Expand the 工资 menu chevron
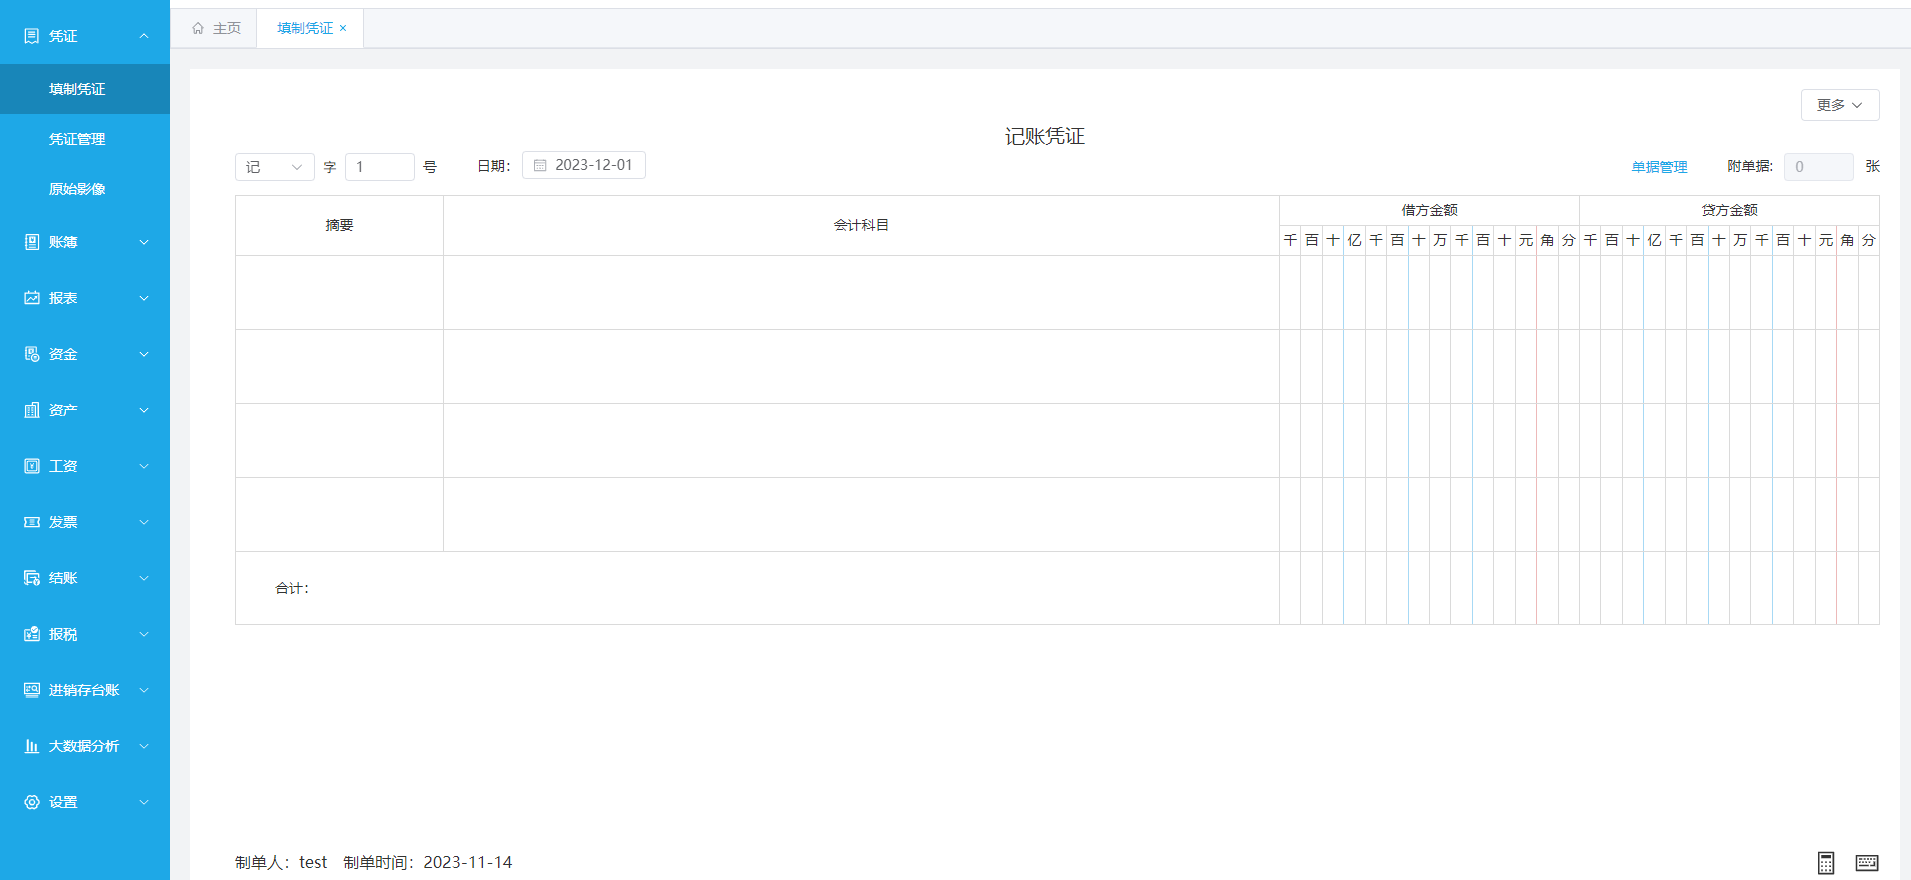Image resolution: width=1911 pixels, height=880 pixels. pyautogui.click(x=144, y=466)
